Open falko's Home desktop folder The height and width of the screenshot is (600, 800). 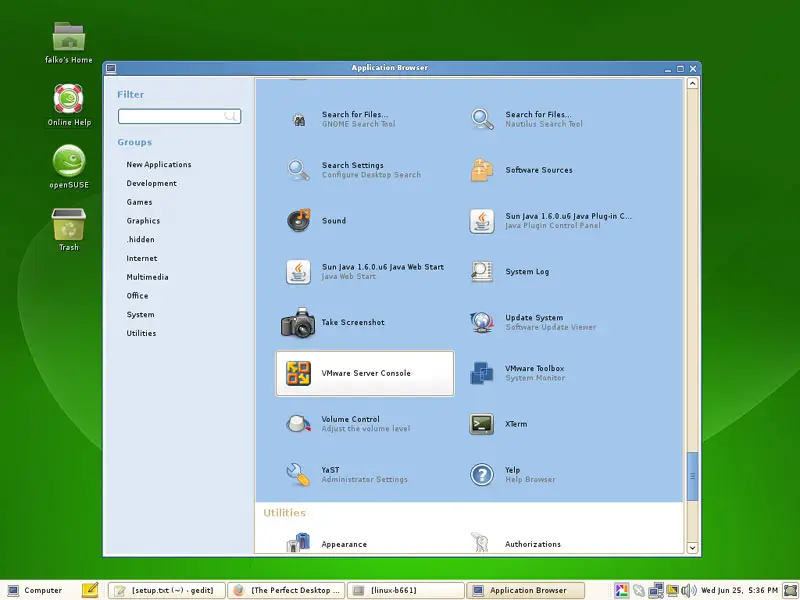pos(69,37)
